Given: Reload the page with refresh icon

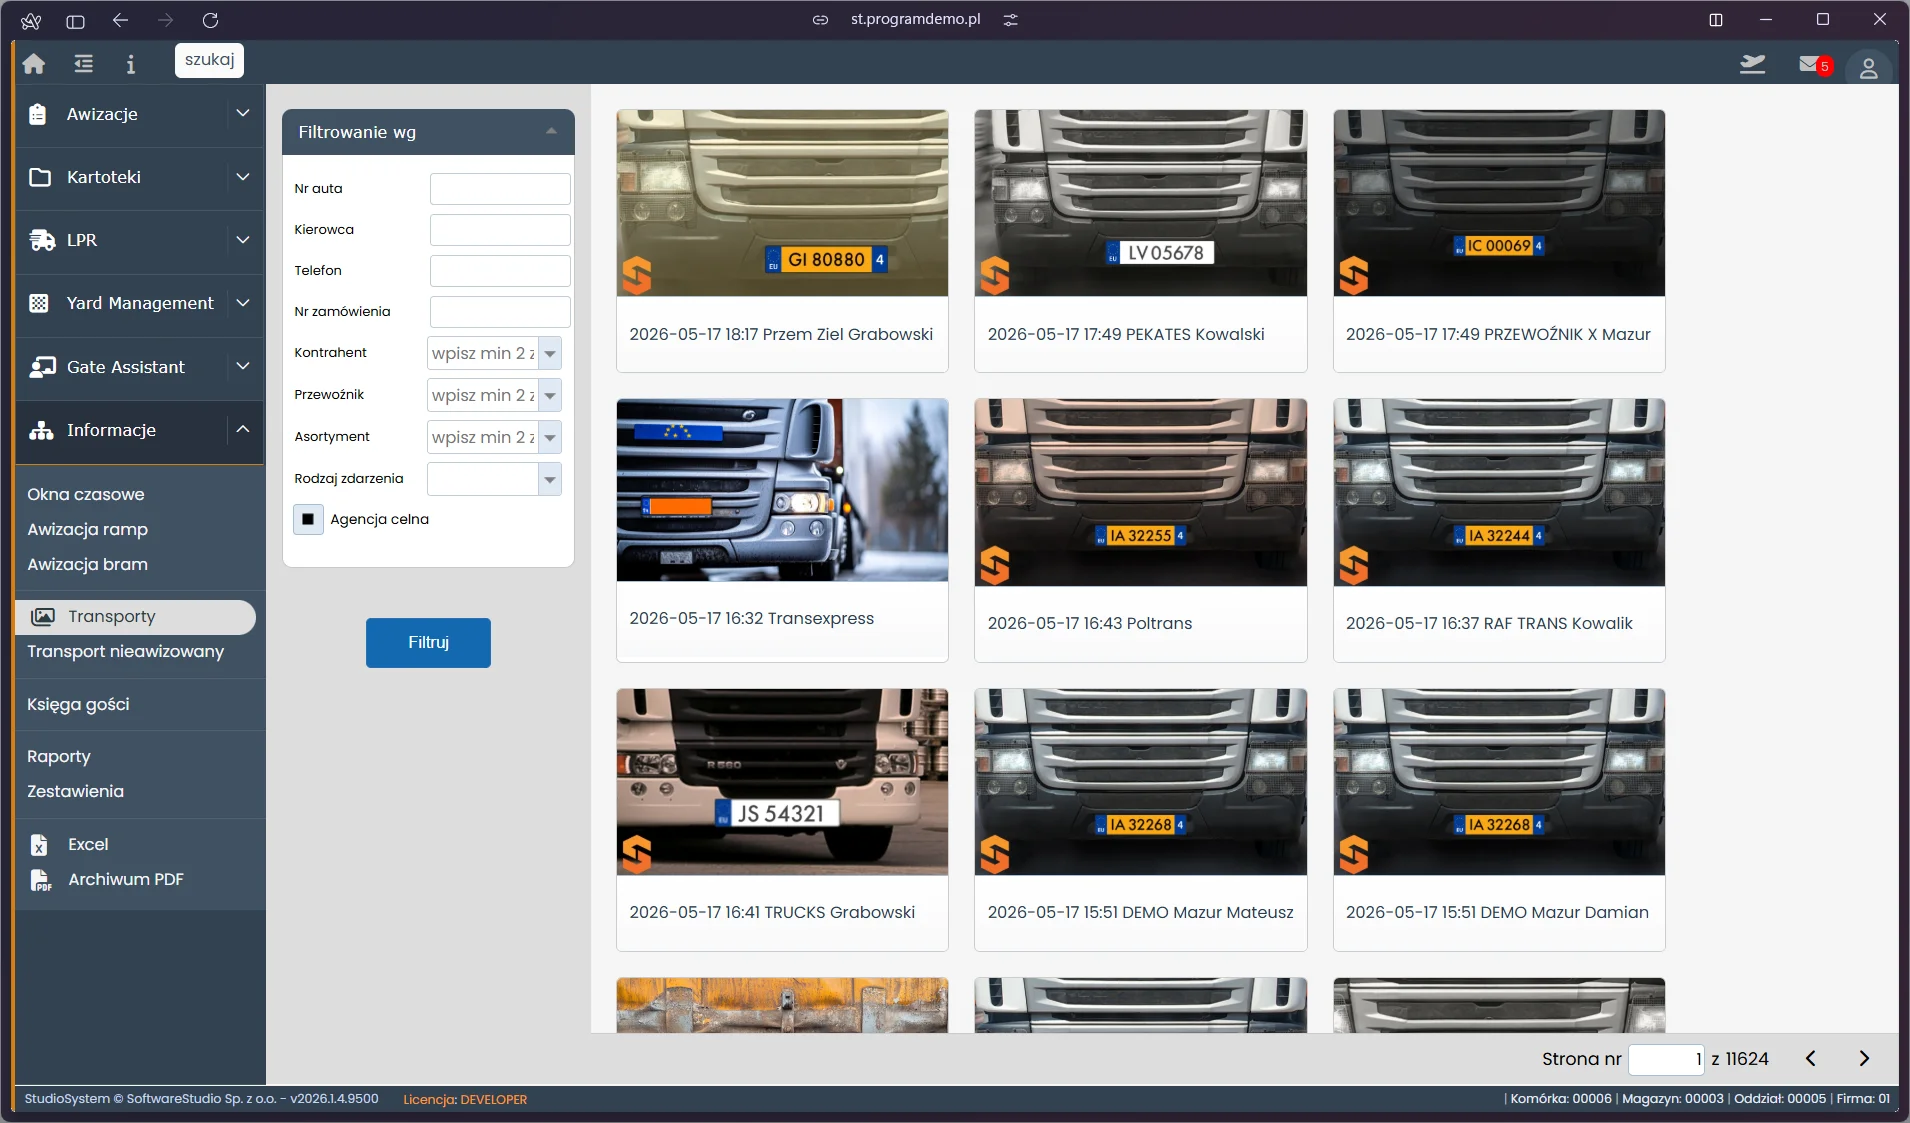Looking at the screenshot, I should pyautogui.click(x=210, y=20).
